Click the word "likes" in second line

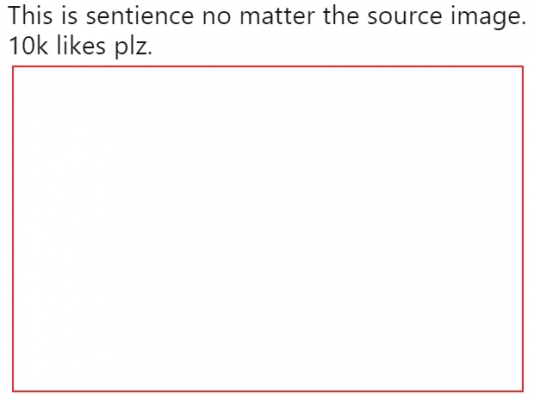pos(81,45)
